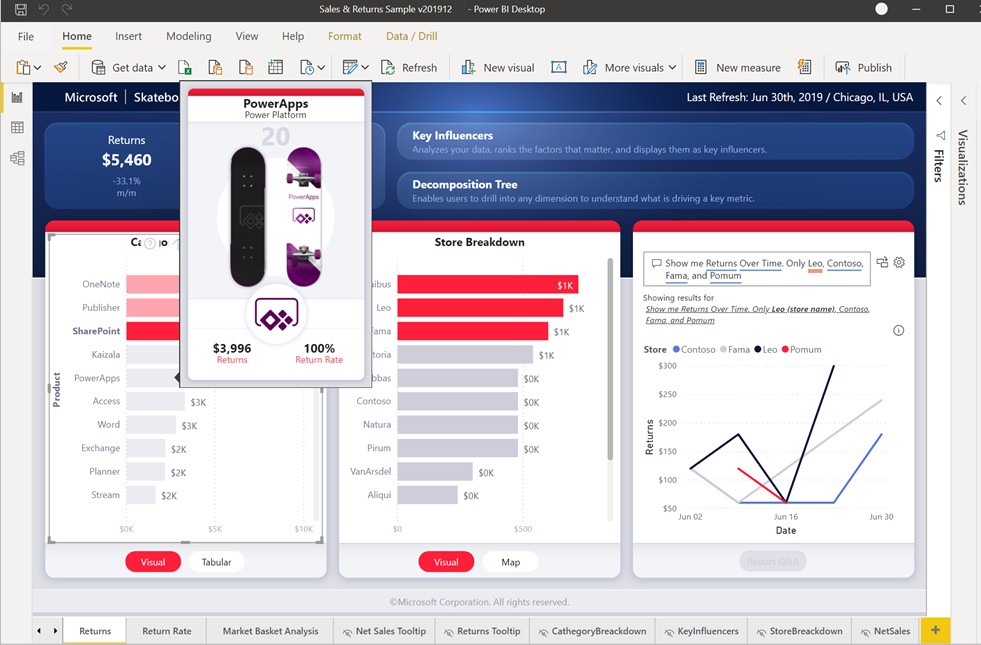The height and width of the screenshot is (645, 981).
Task: Click the Quick measure lightning icon
Action: [805, 67]
